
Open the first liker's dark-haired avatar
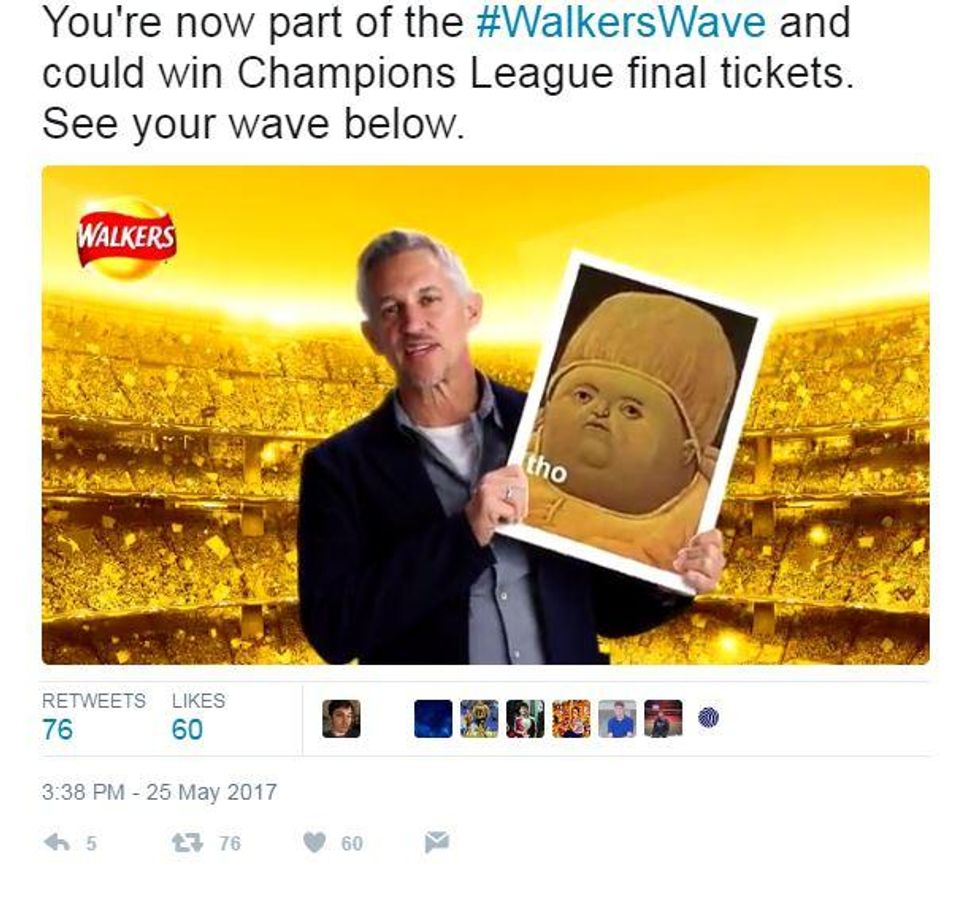click(341, 719)
